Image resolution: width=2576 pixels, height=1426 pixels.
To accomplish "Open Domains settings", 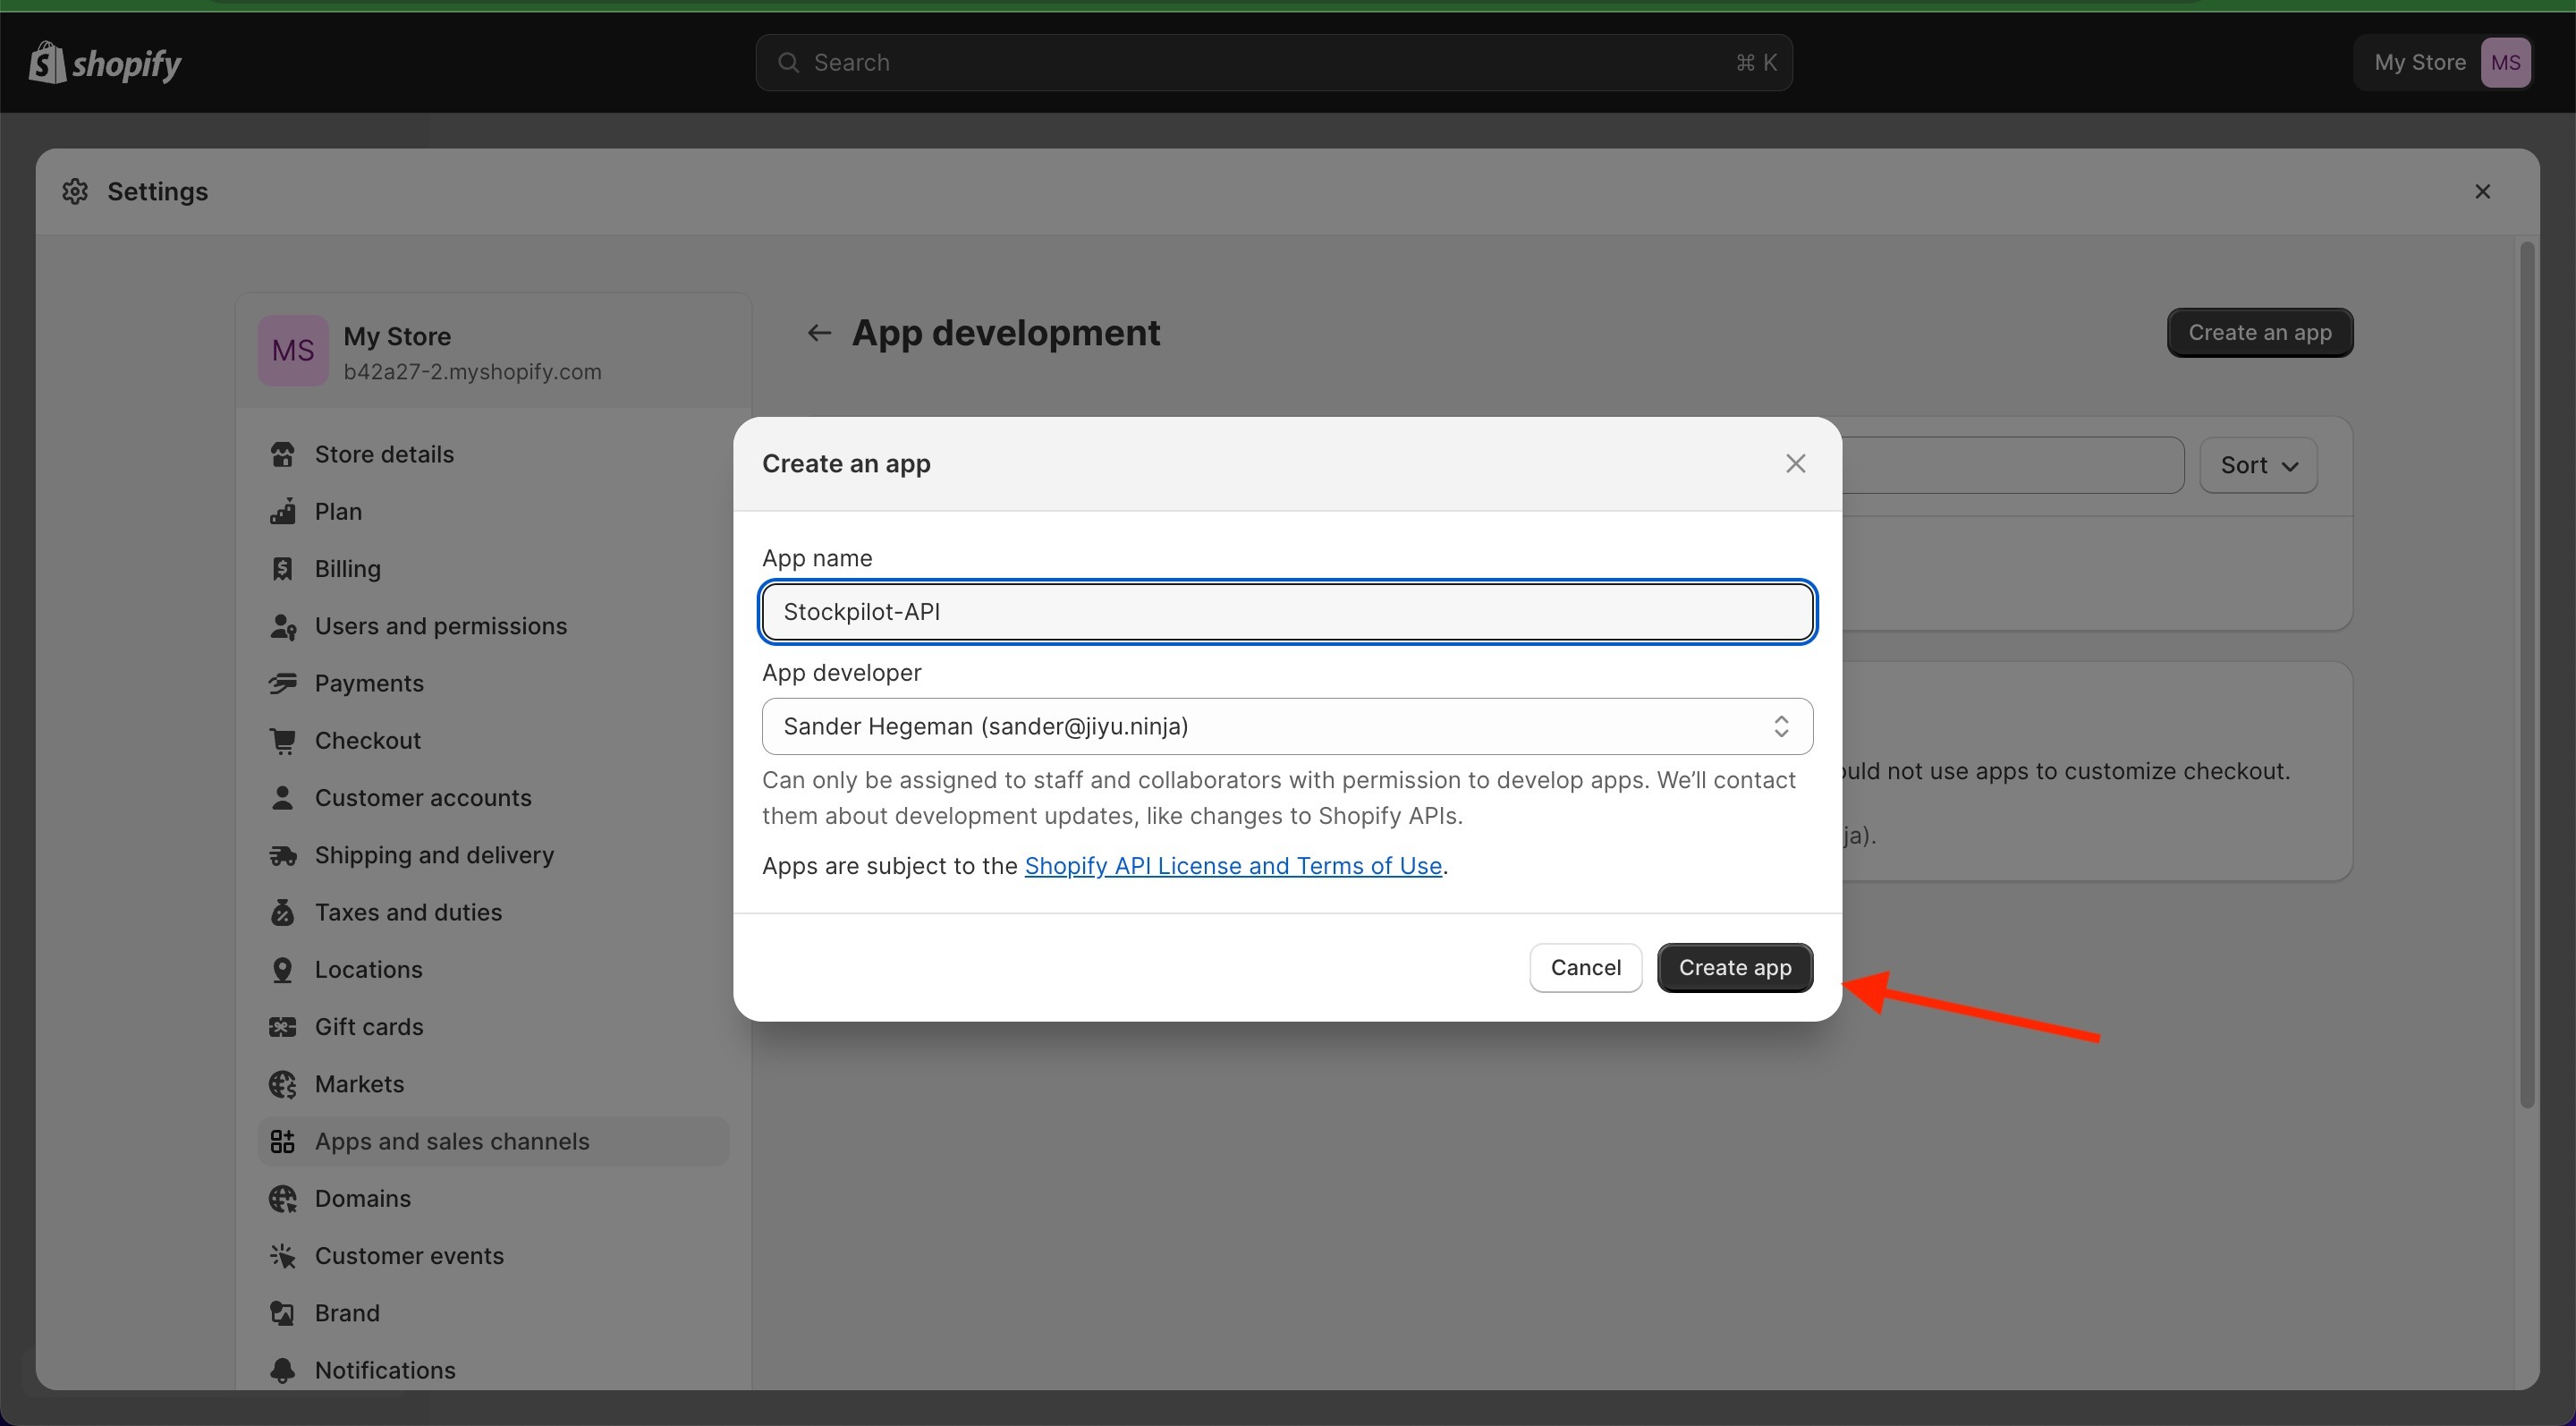I will 493,1198.
